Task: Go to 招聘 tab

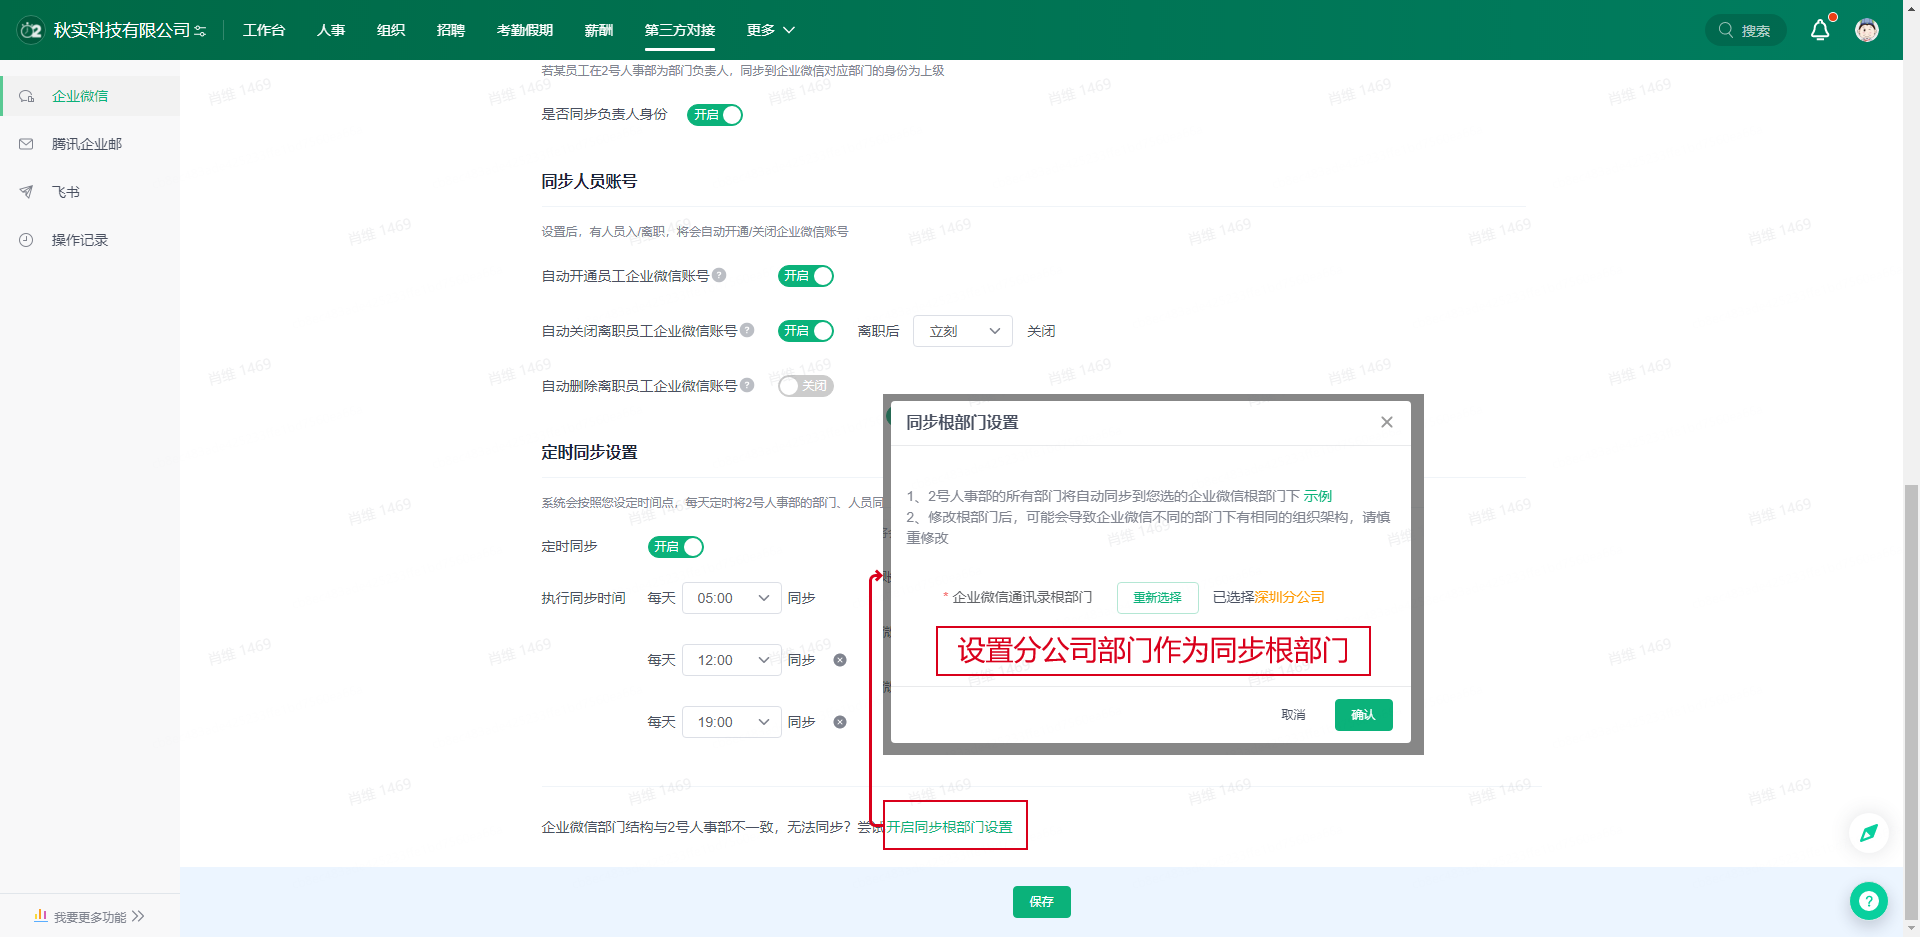Action: pos(451,30)
